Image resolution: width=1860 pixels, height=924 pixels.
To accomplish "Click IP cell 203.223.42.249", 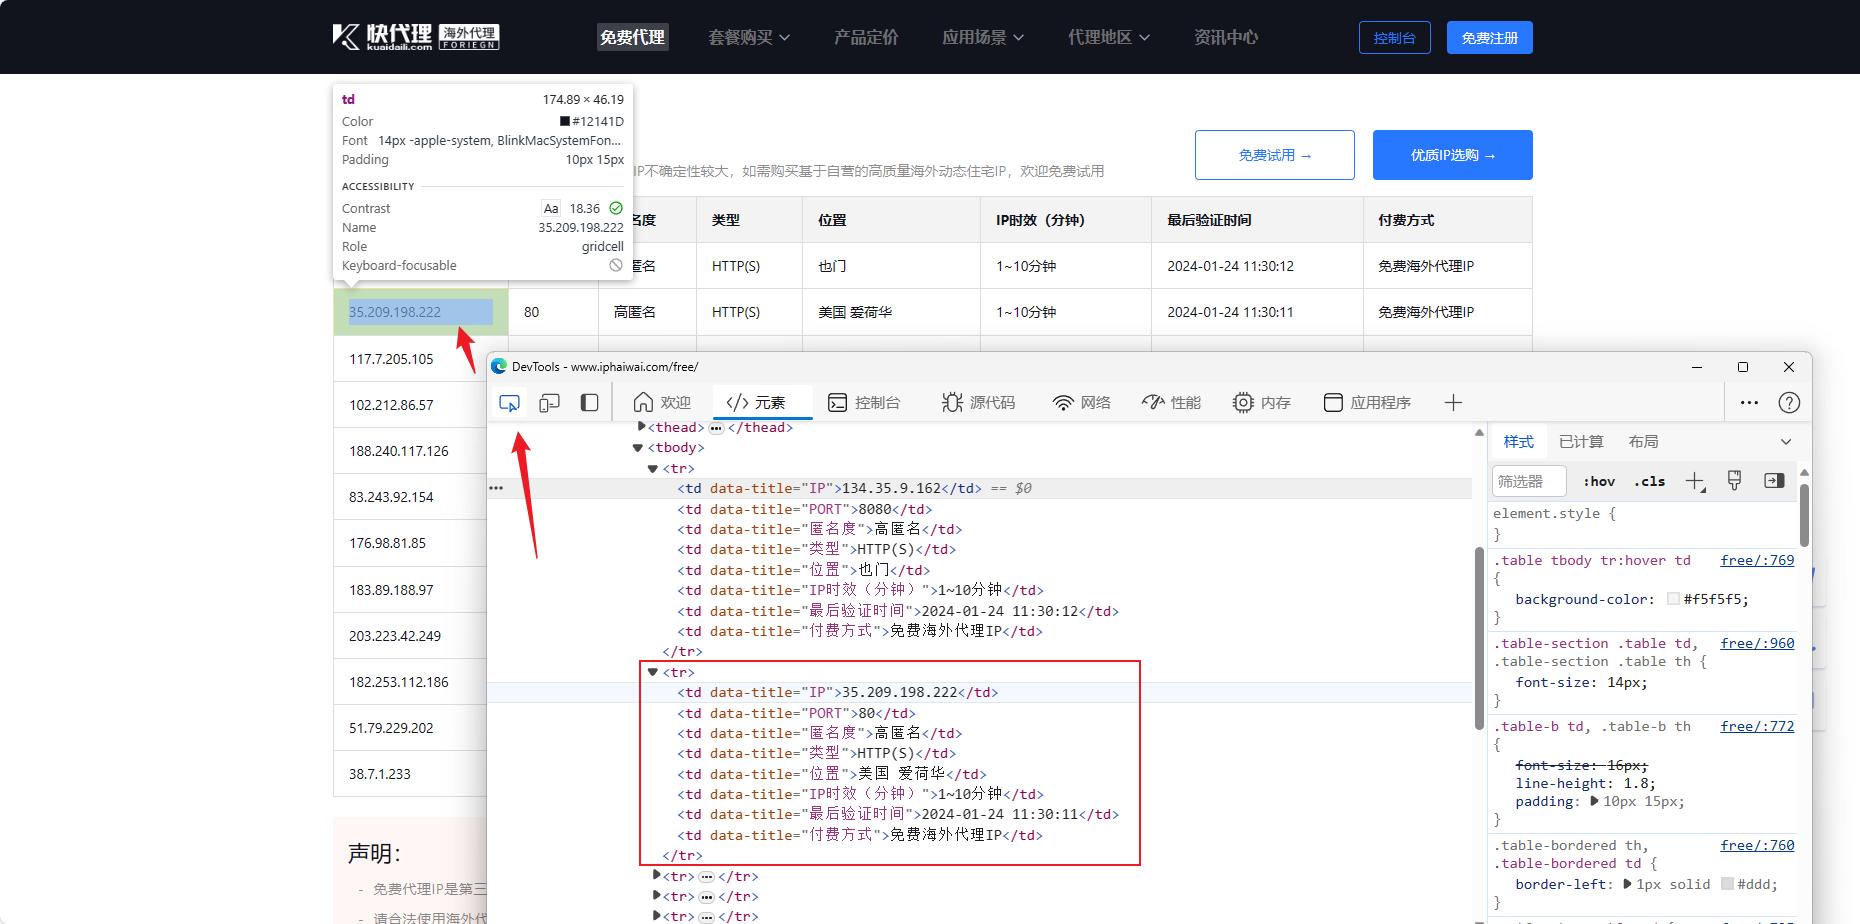I will pos(410,636).
